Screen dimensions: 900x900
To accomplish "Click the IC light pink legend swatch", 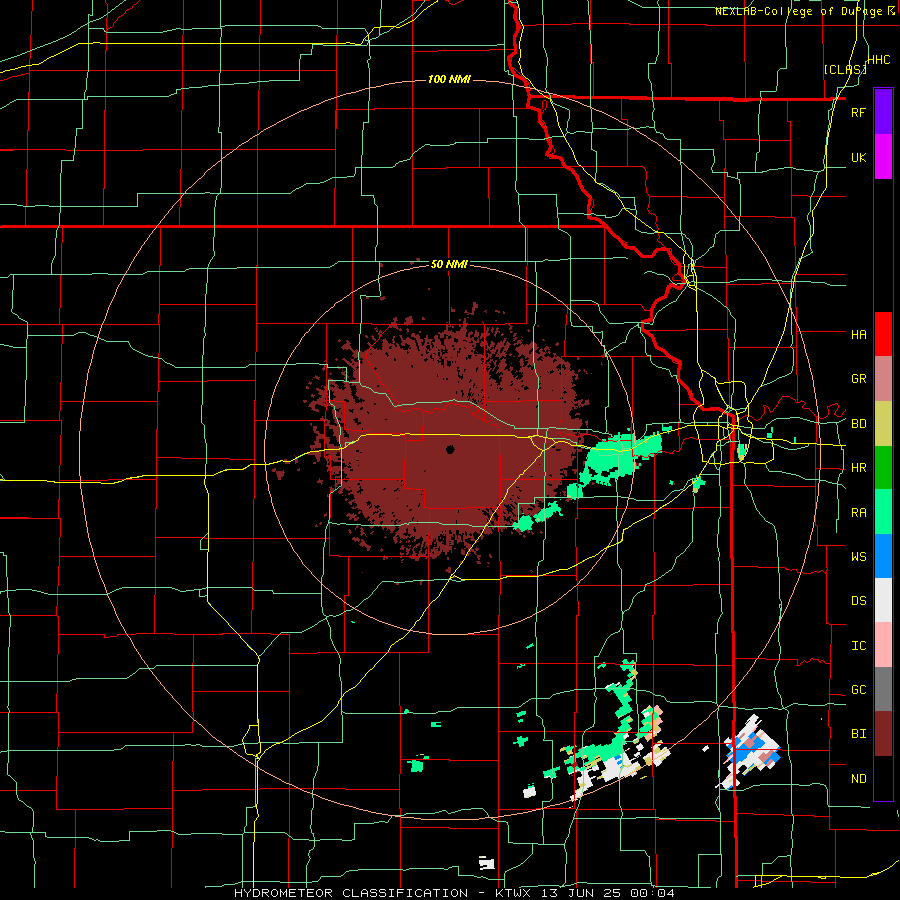I will (883, 645).
